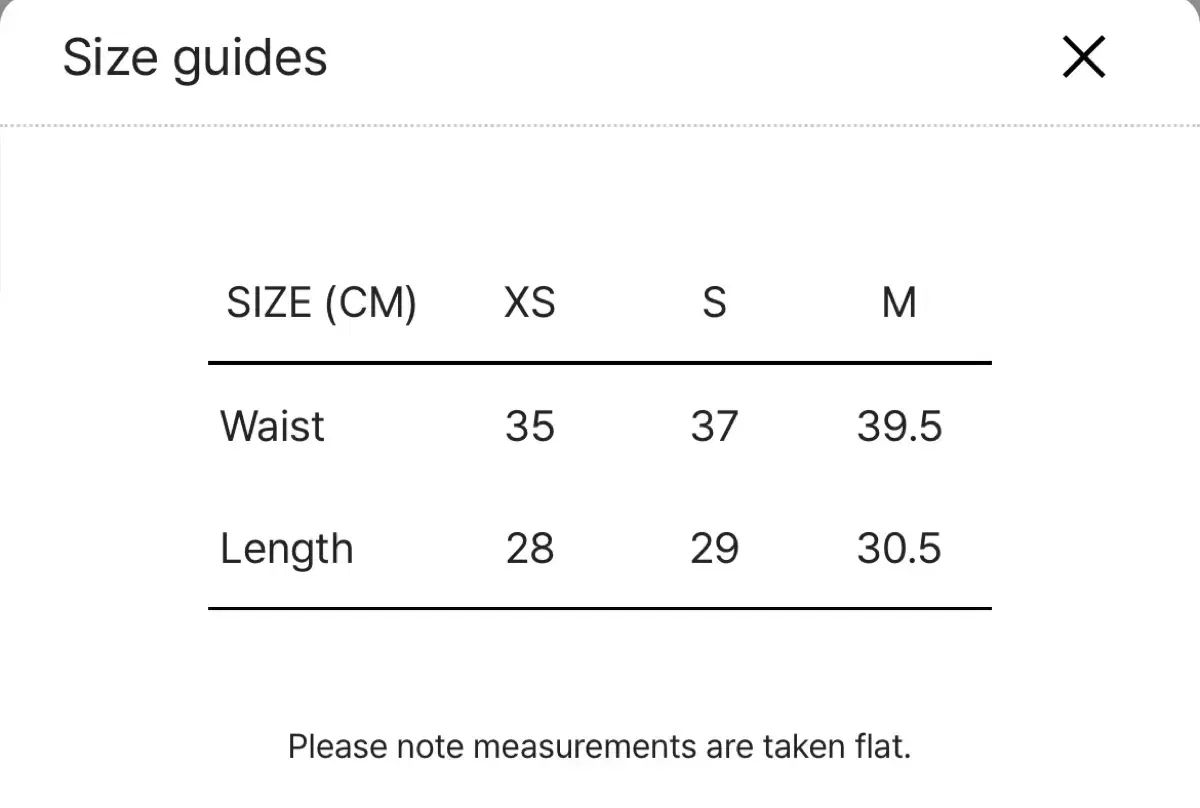Click the M length value 30.5
Image resolution: width=1200 pixels, height=808 pixels.
click(899, 549)
